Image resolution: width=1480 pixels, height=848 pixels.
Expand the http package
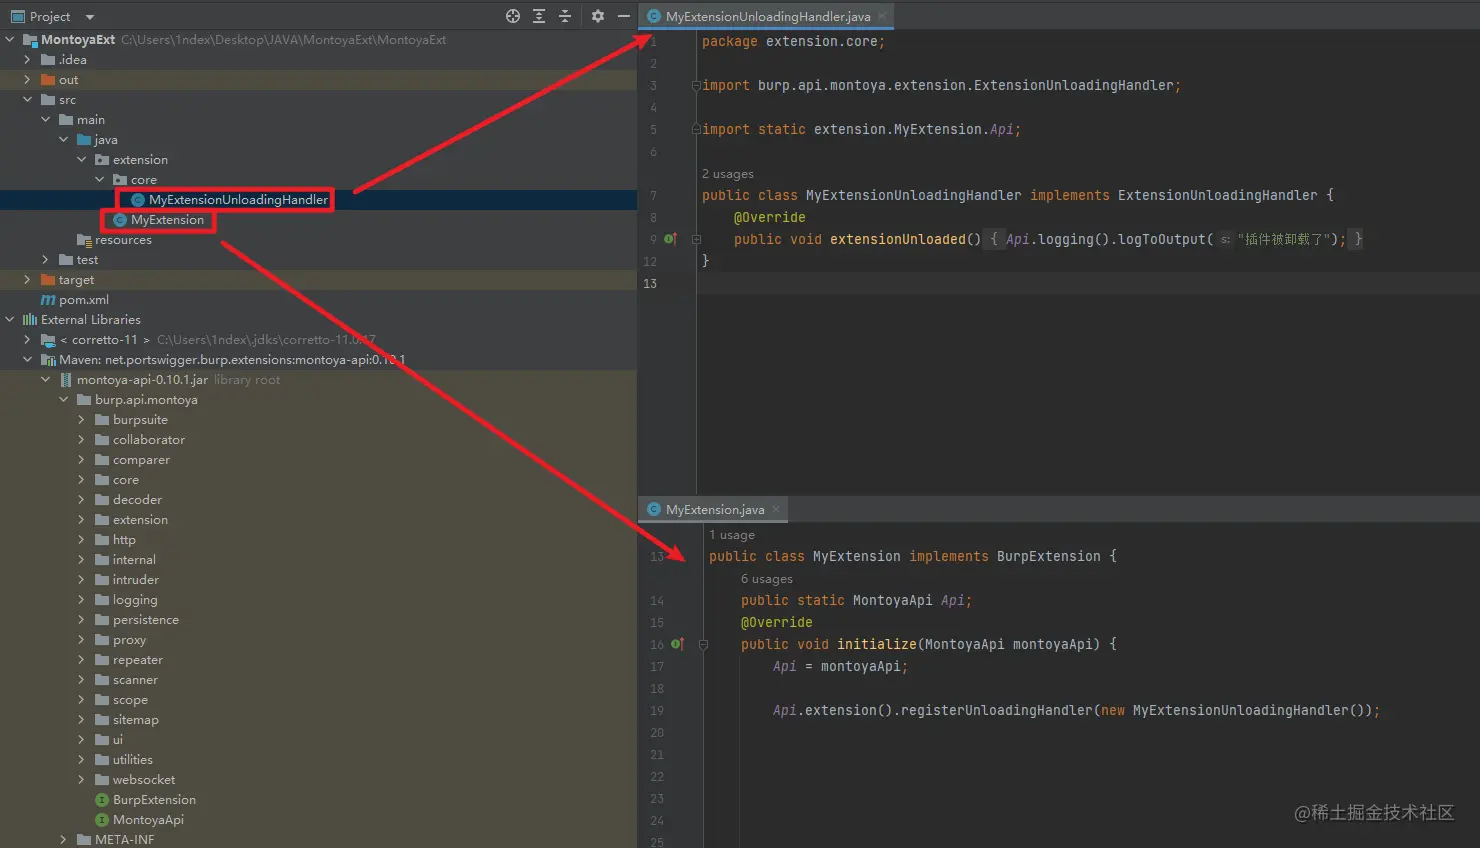pyautogui.click(x=82, y=540)
